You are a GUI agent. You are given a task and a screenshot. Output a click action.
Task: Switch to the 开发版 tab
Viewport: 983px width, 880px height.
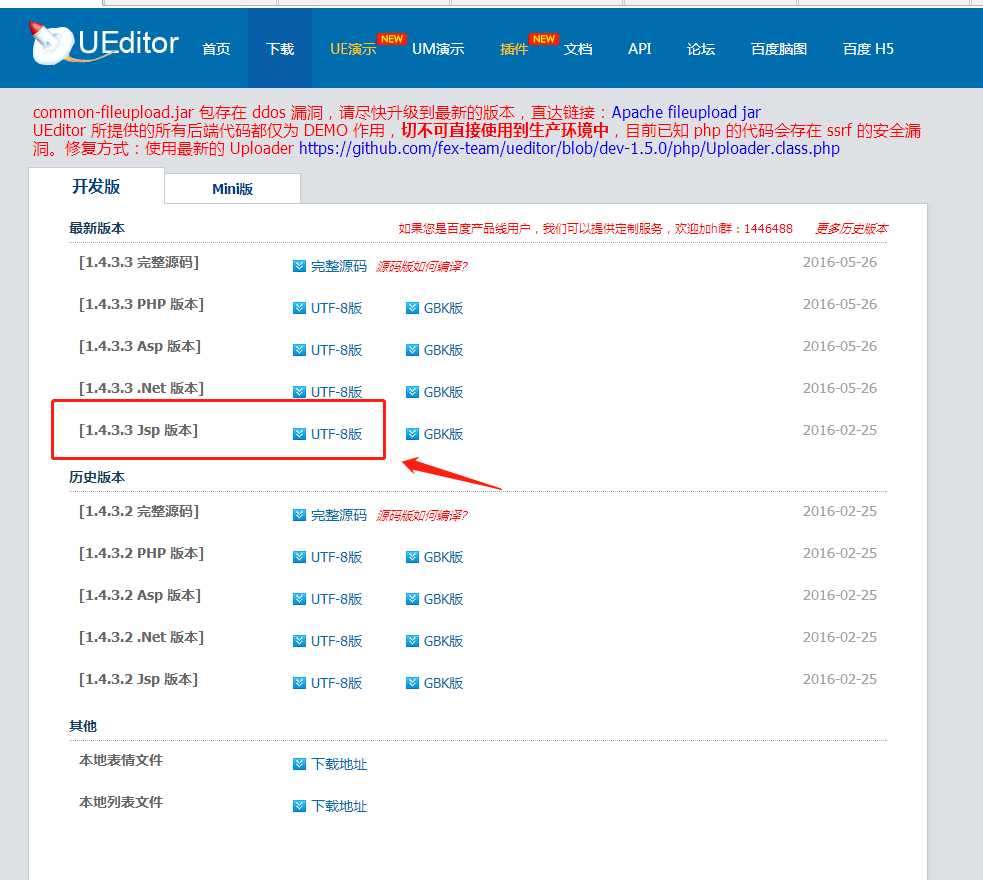(96, 186)
